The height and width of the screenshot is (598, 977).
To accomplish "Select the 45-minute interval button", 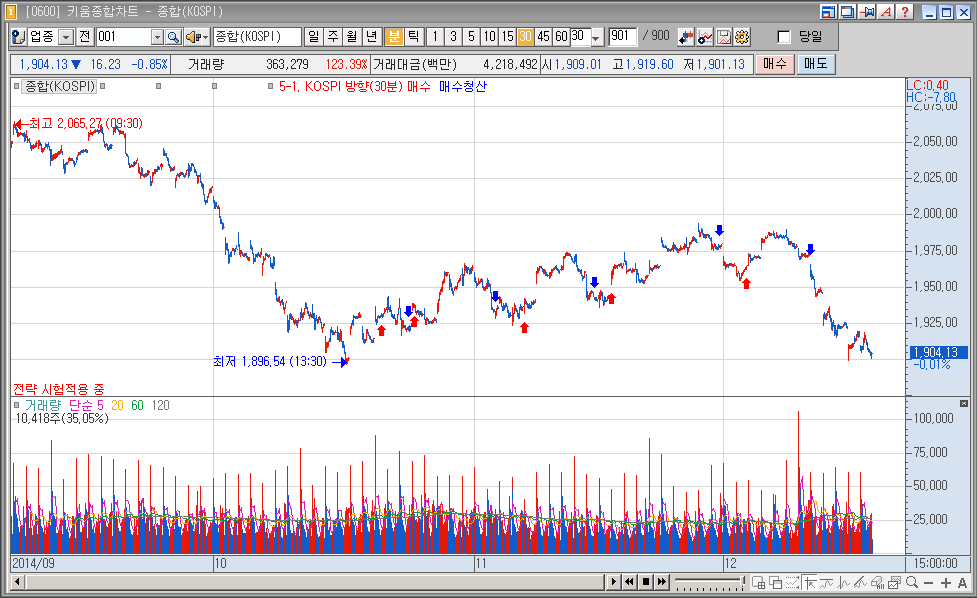I will pos(543,37).
